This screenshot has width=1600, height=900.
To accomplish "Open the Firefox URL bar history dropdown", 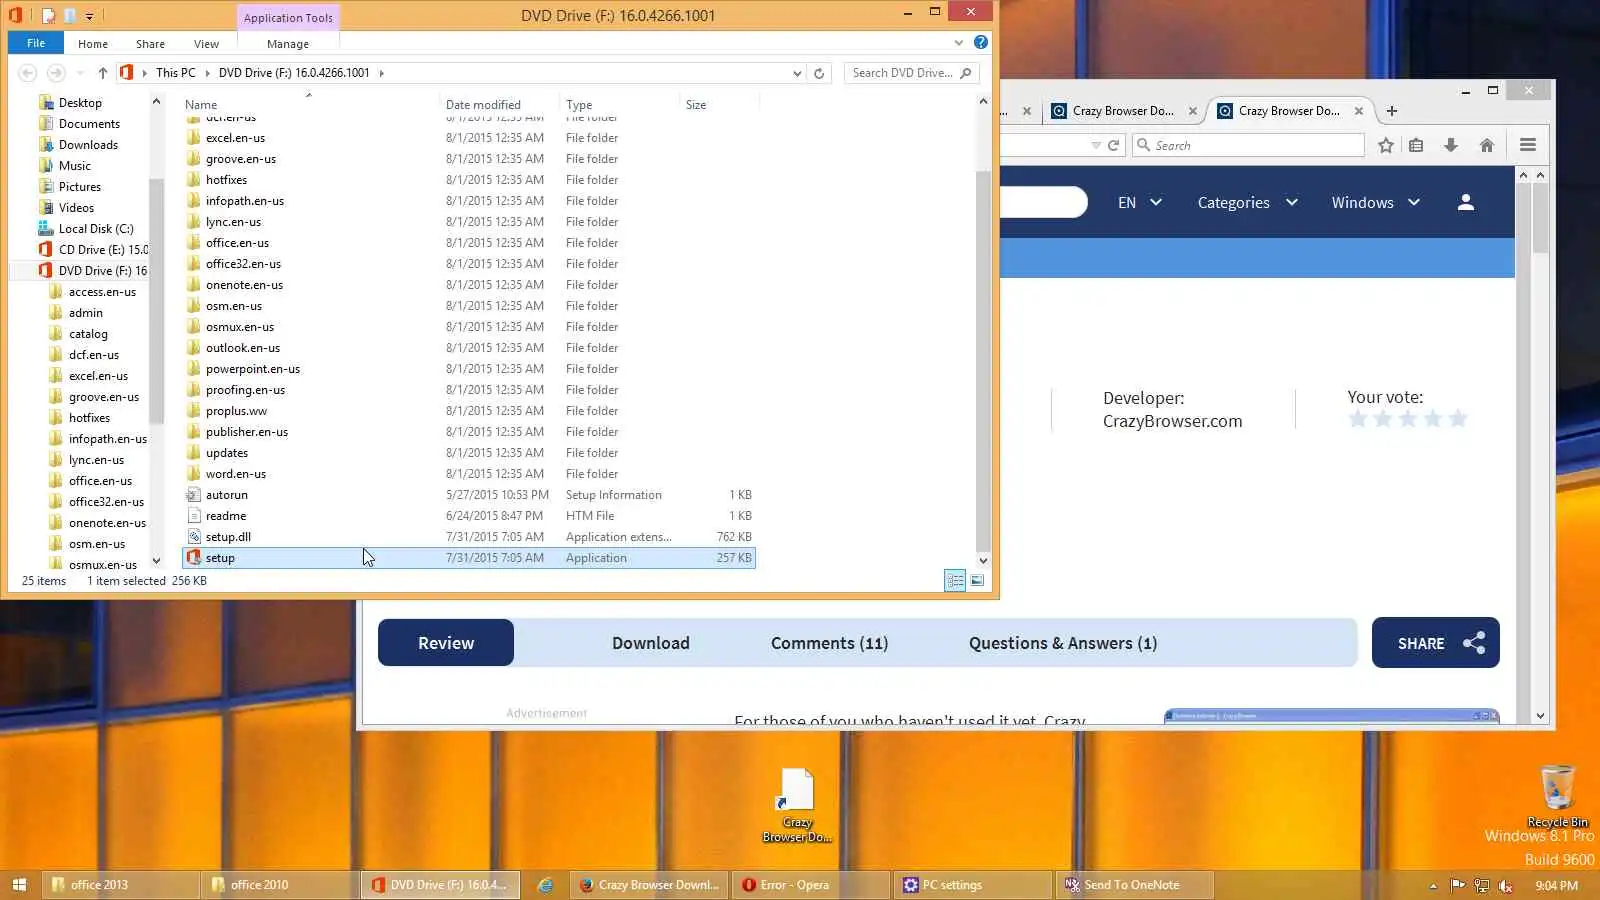I will [x=1096, y=145].
